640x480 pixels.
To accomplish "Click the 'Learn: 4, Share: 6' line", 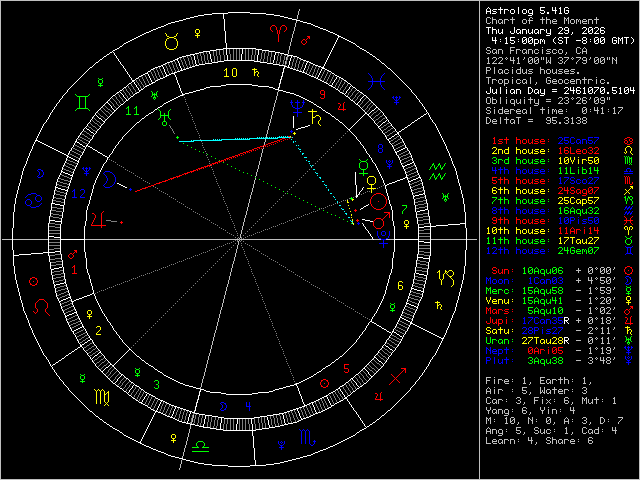I will (x=539, y=441).
